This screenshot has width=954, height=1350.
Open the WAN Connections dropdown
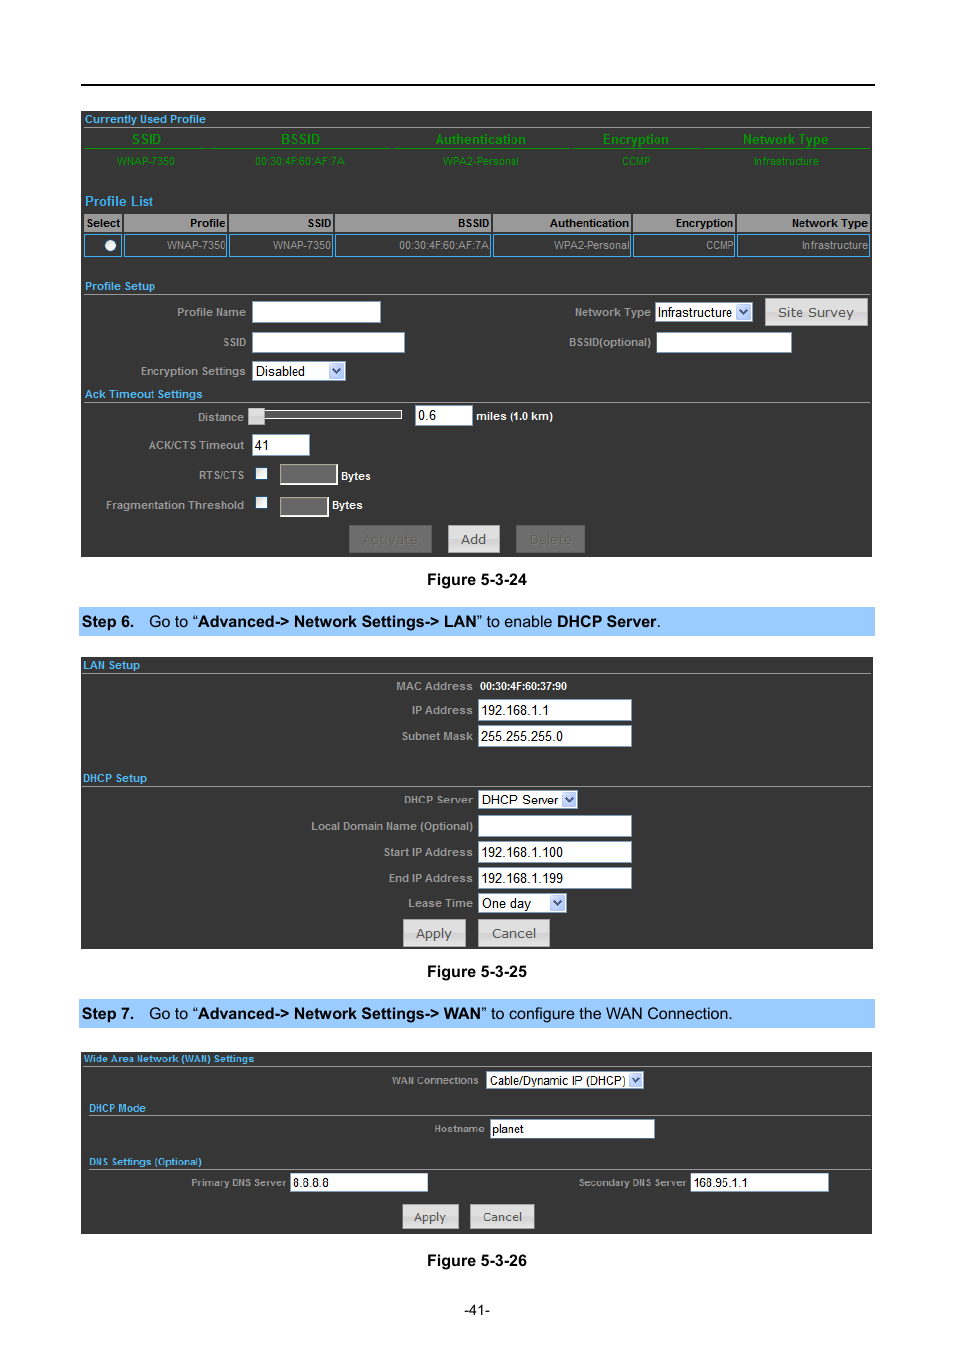(x=564, y=1080)
